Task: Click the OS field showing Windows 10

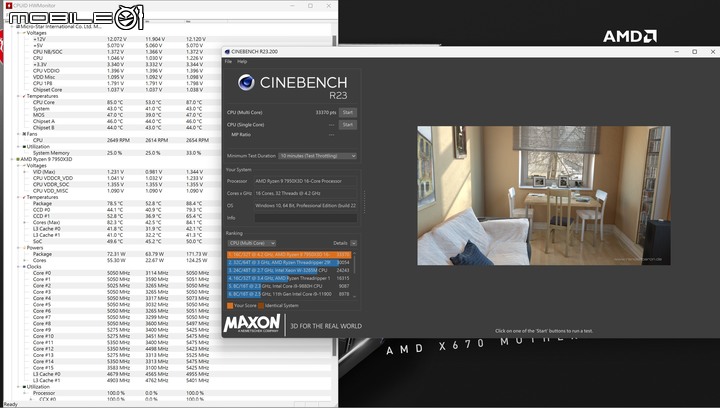Action: [x=305, y=206]
